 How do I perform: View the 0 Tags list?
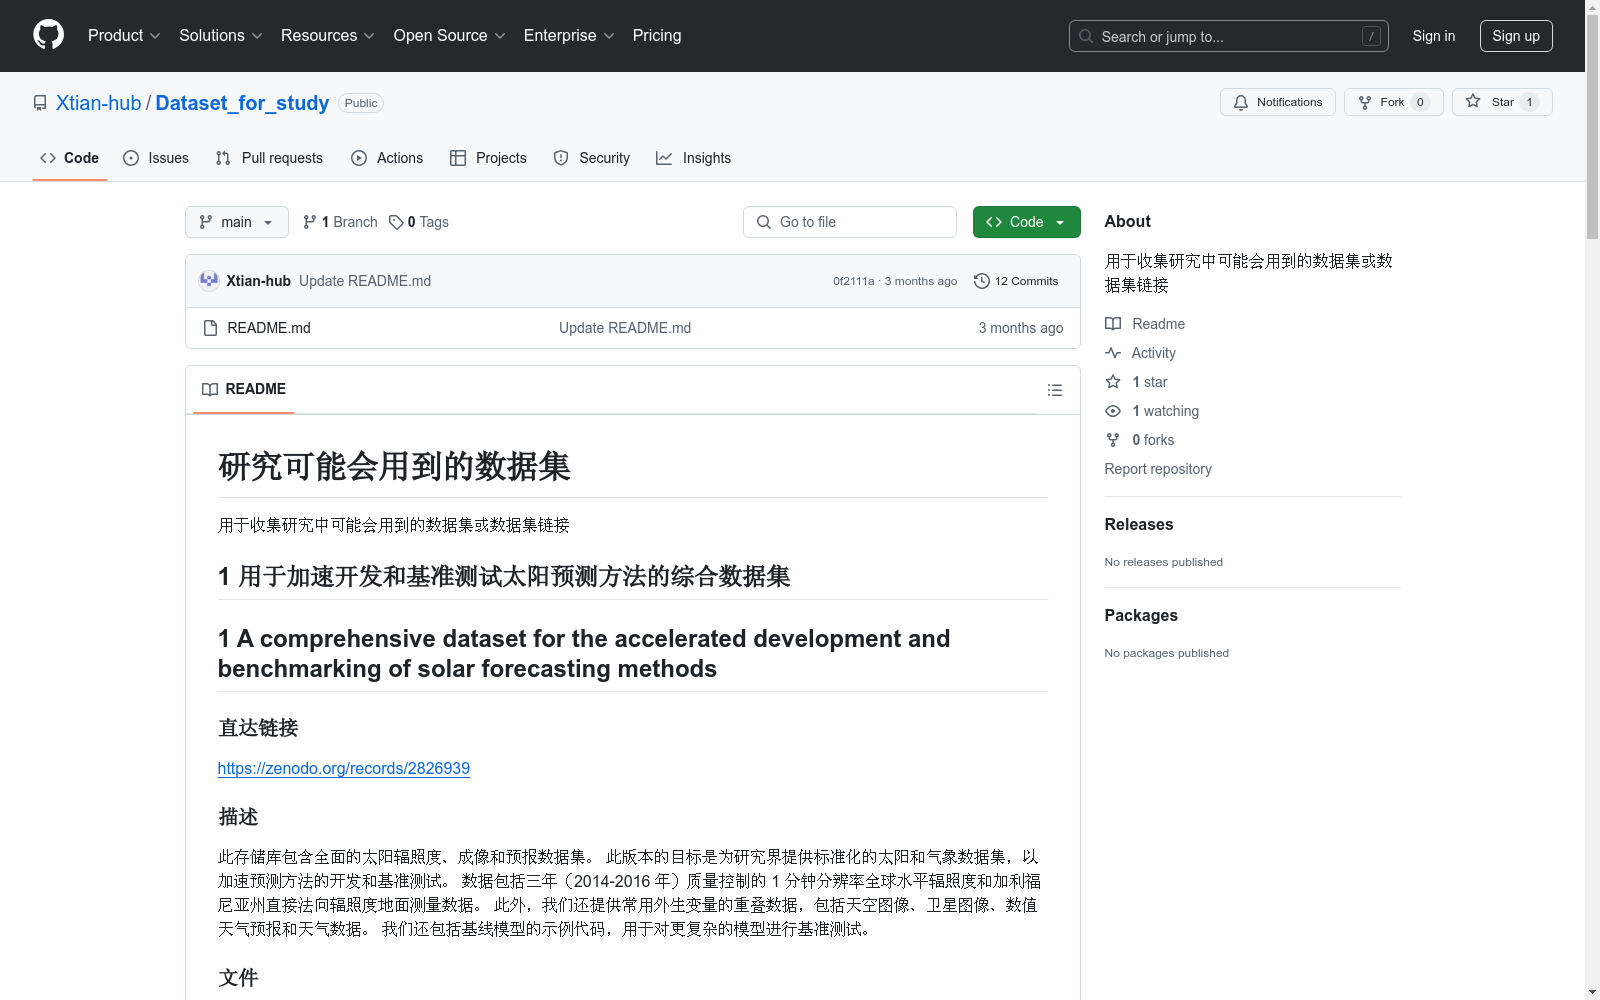coord(419,222)
